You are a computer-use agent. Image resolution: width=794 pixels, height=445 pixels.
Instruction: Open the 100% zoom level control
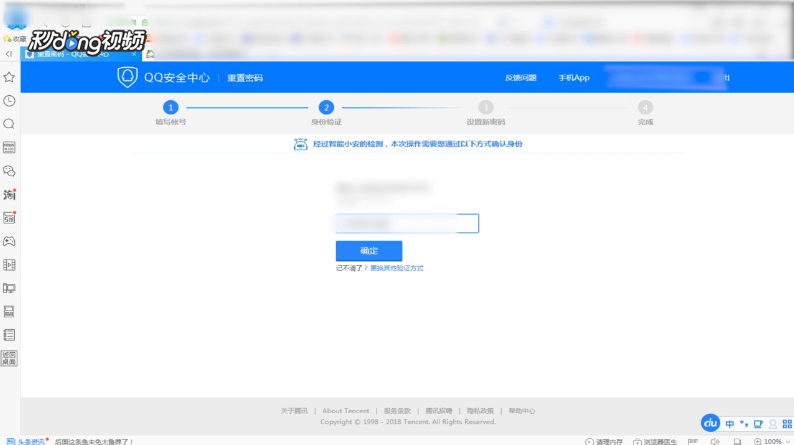[x=771, y=441]
